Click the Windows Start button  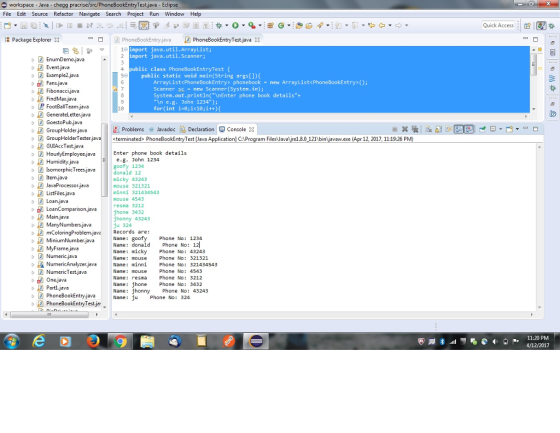[12, 342]
